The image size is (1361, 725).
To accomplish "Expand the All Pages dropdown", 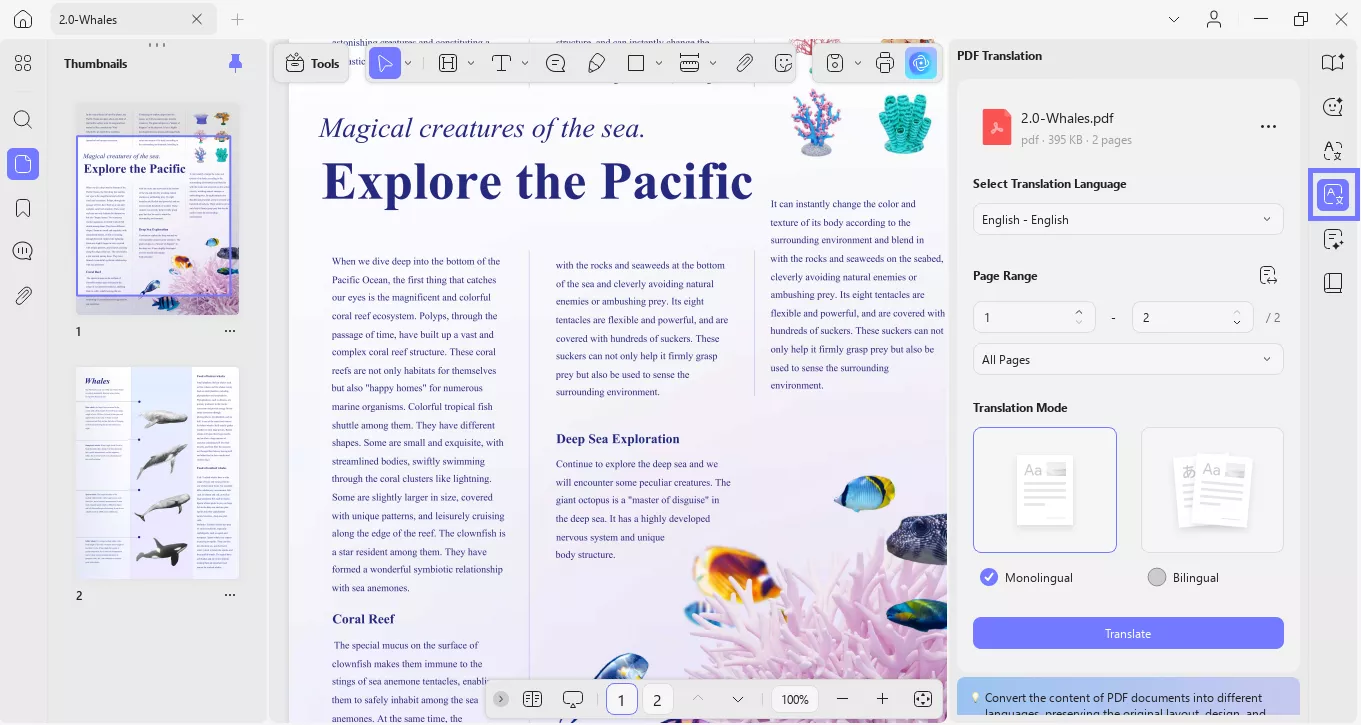I will pyautogui.click(x=1127, y=360).
